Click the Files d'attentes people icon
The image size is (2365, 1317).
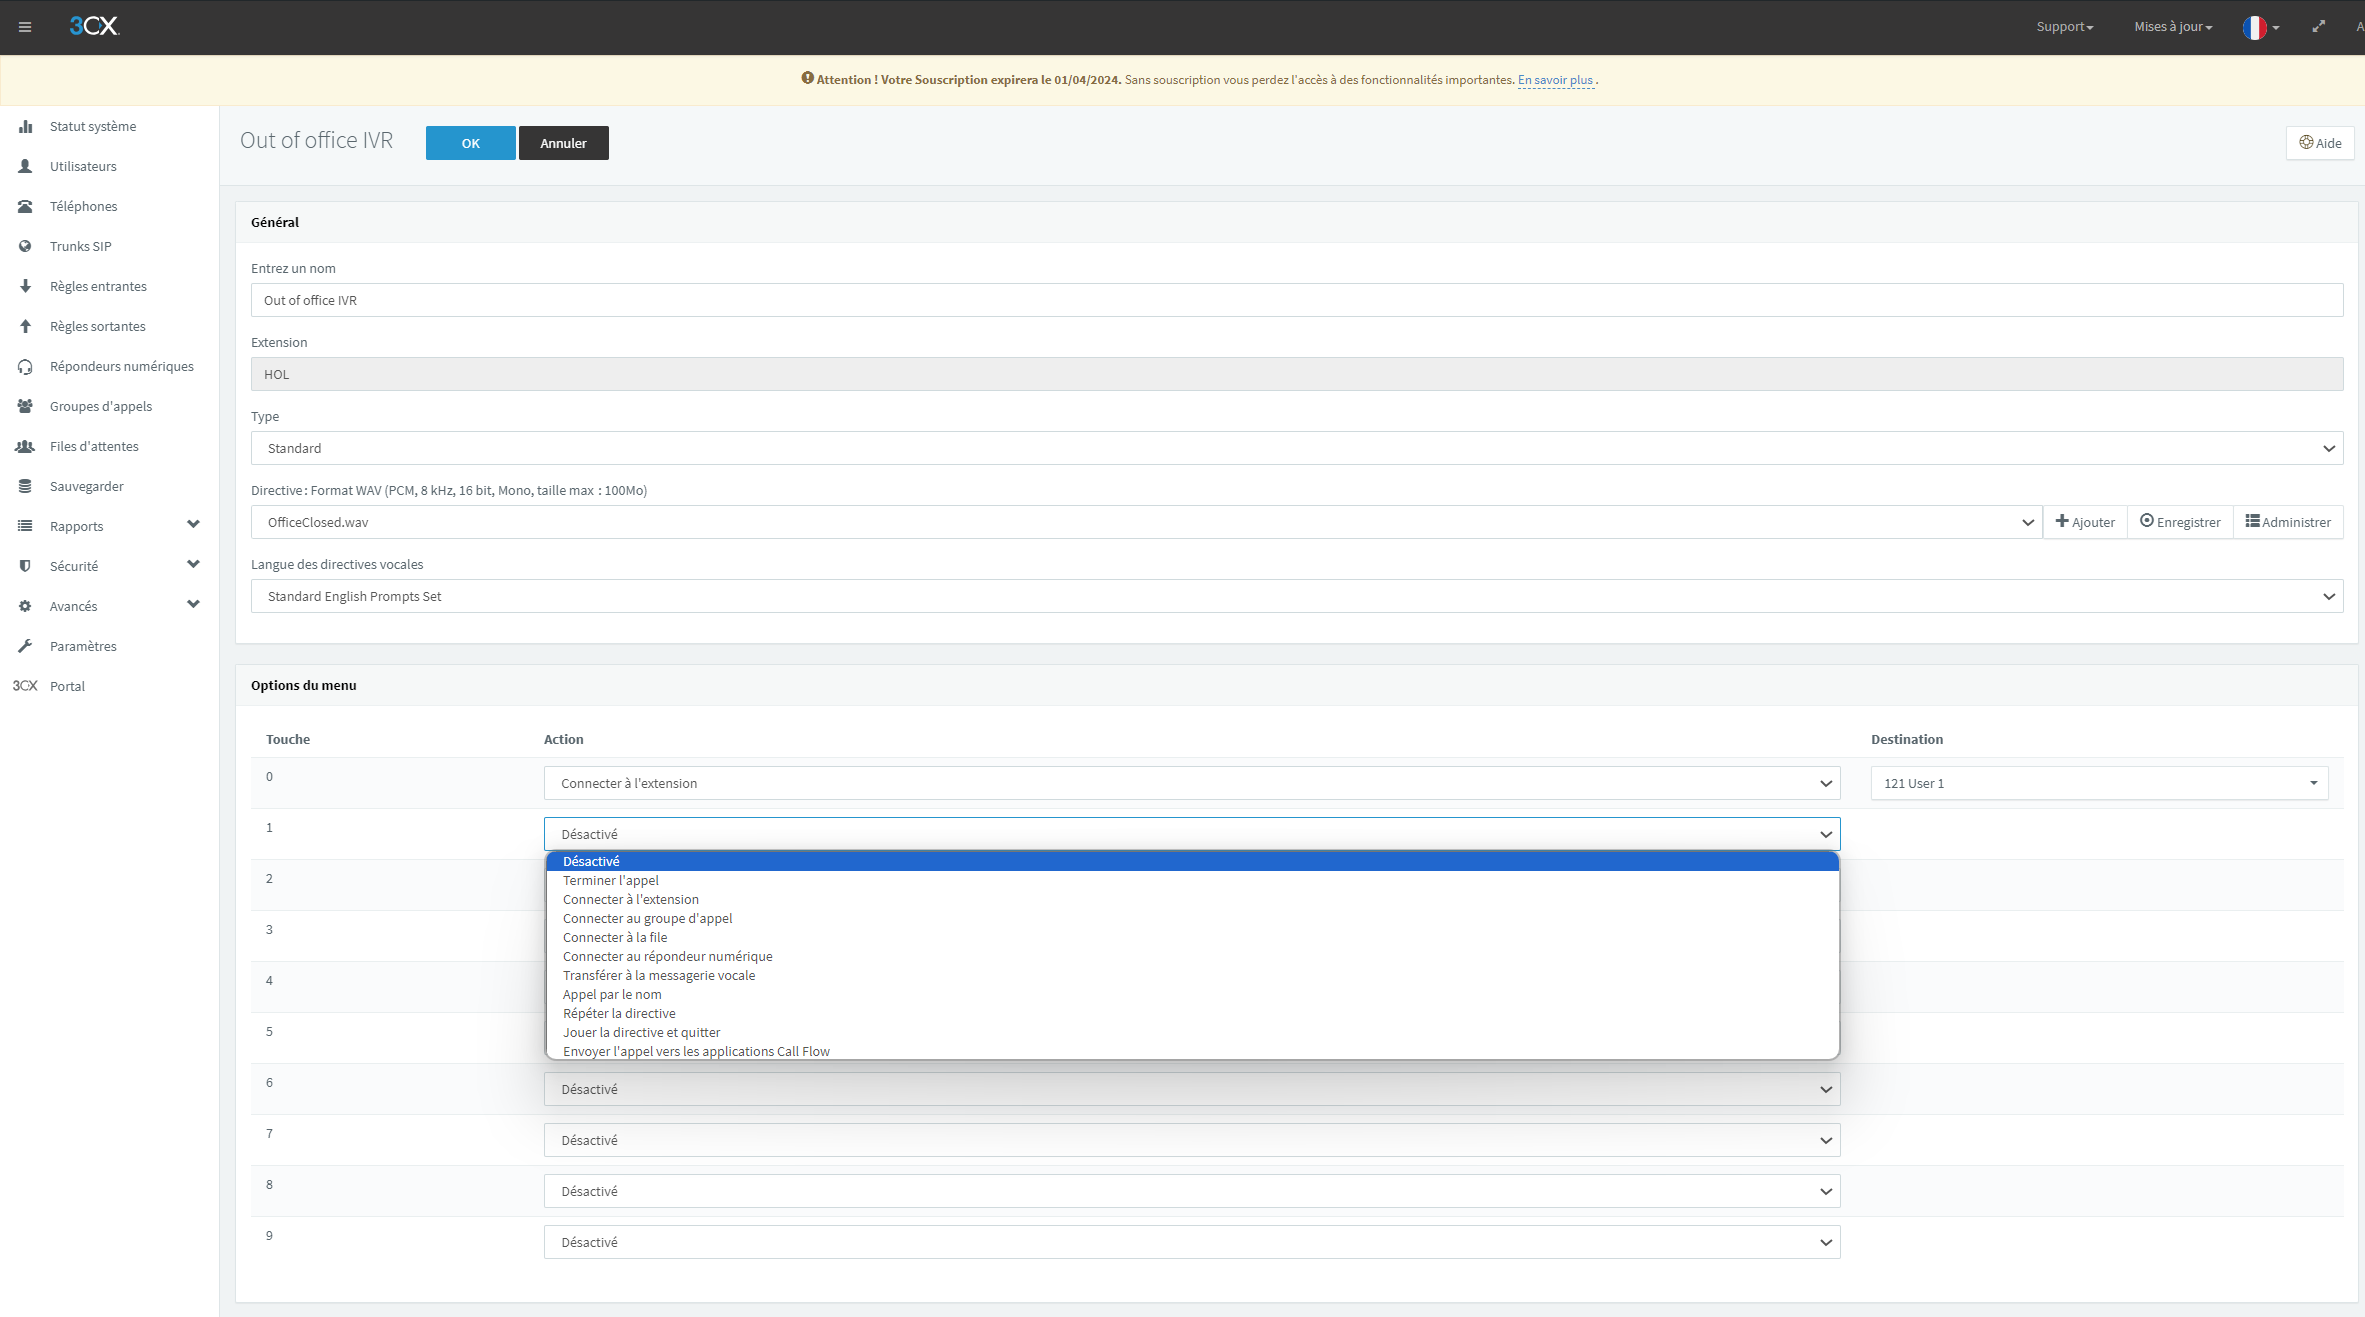click(x=25, y=446)
